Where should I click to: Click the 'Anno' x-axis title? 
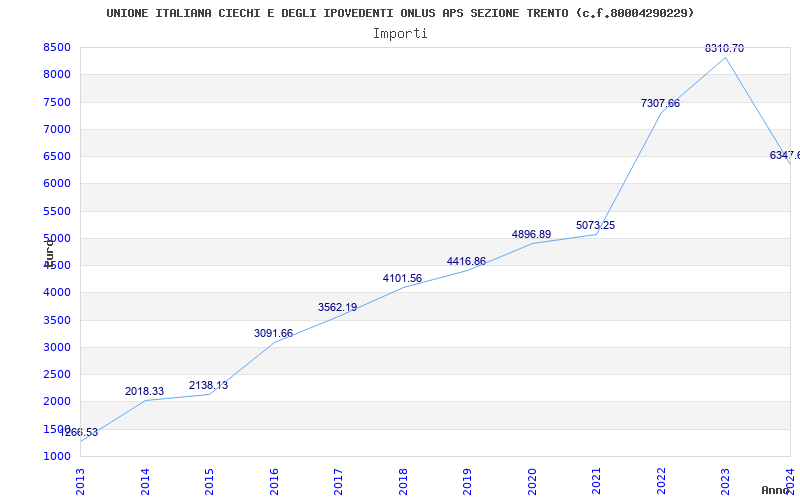click(775, 490)
